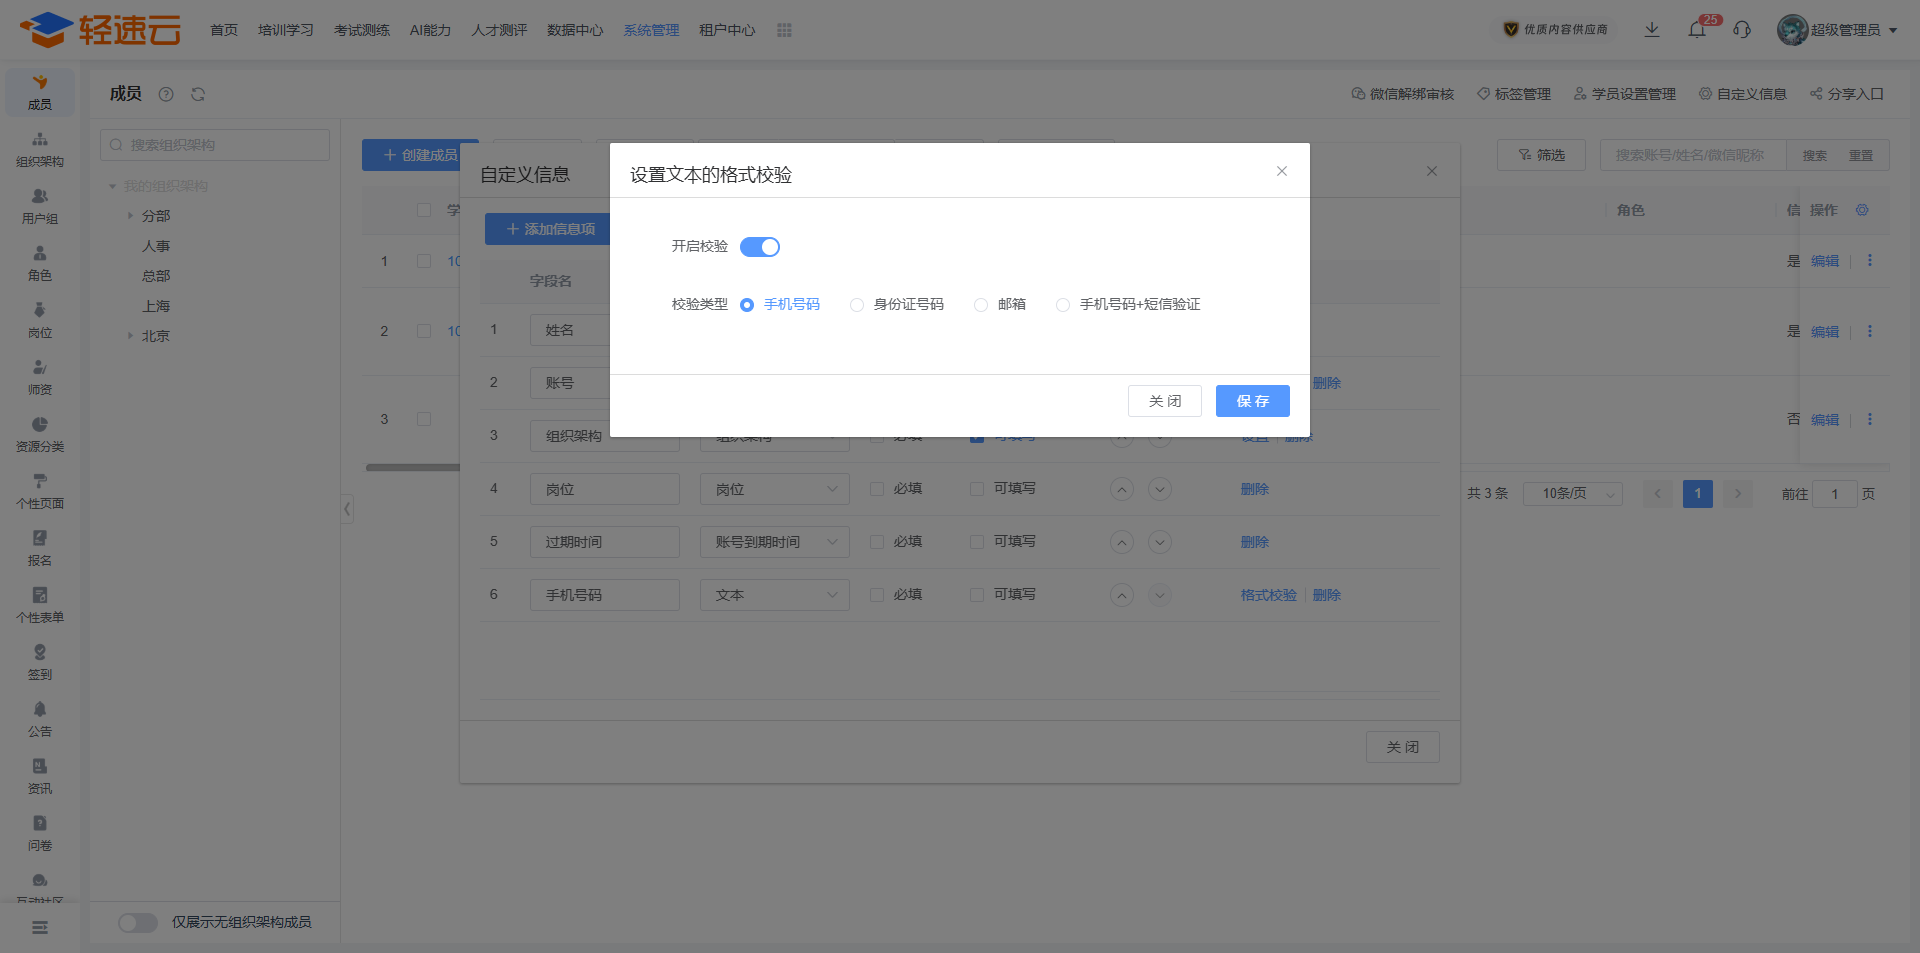Open 签到 in the left sidebar
Screen dimensions: 1920x953
[x=40, y=662]
